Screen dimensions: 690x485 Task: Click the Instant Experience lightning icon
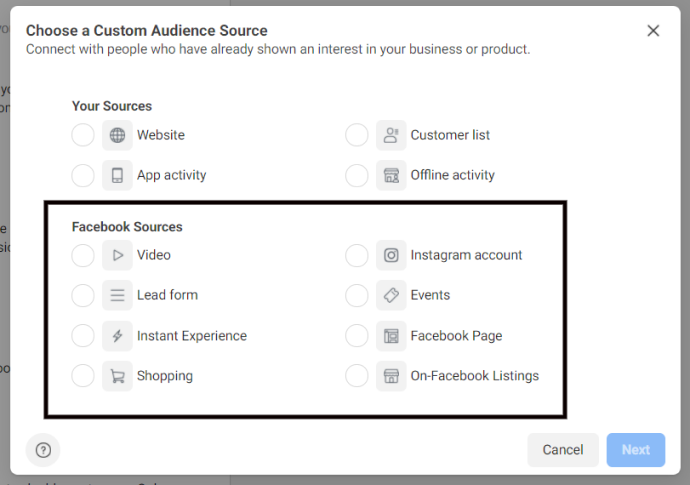[x=117, y=336]
